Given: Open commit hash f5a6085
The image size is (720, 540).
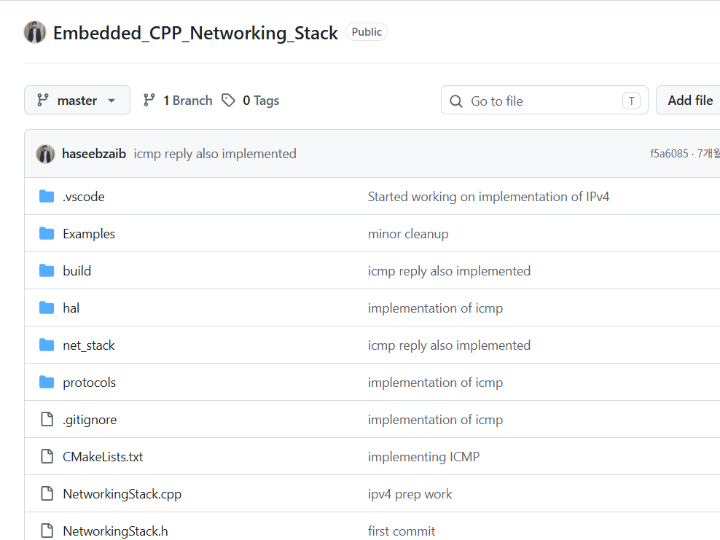Looking at the screenshot, I should coord(669,153).
